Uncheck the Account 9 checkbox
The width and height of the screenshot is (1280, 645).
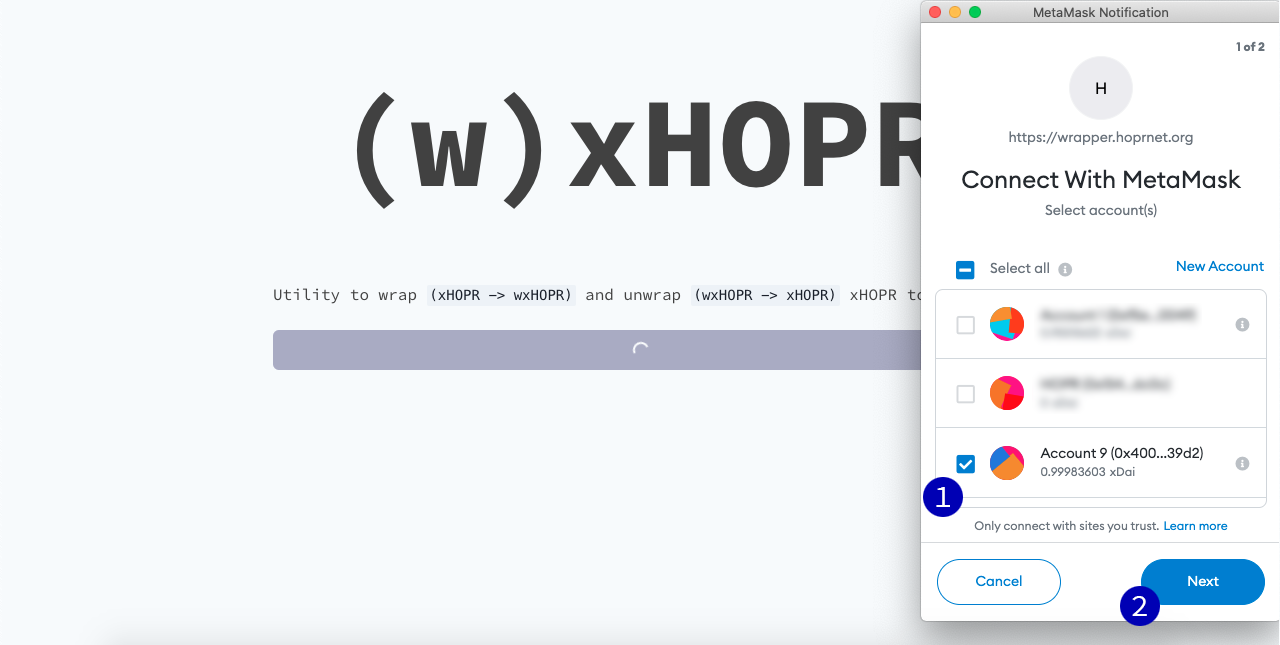966,463
